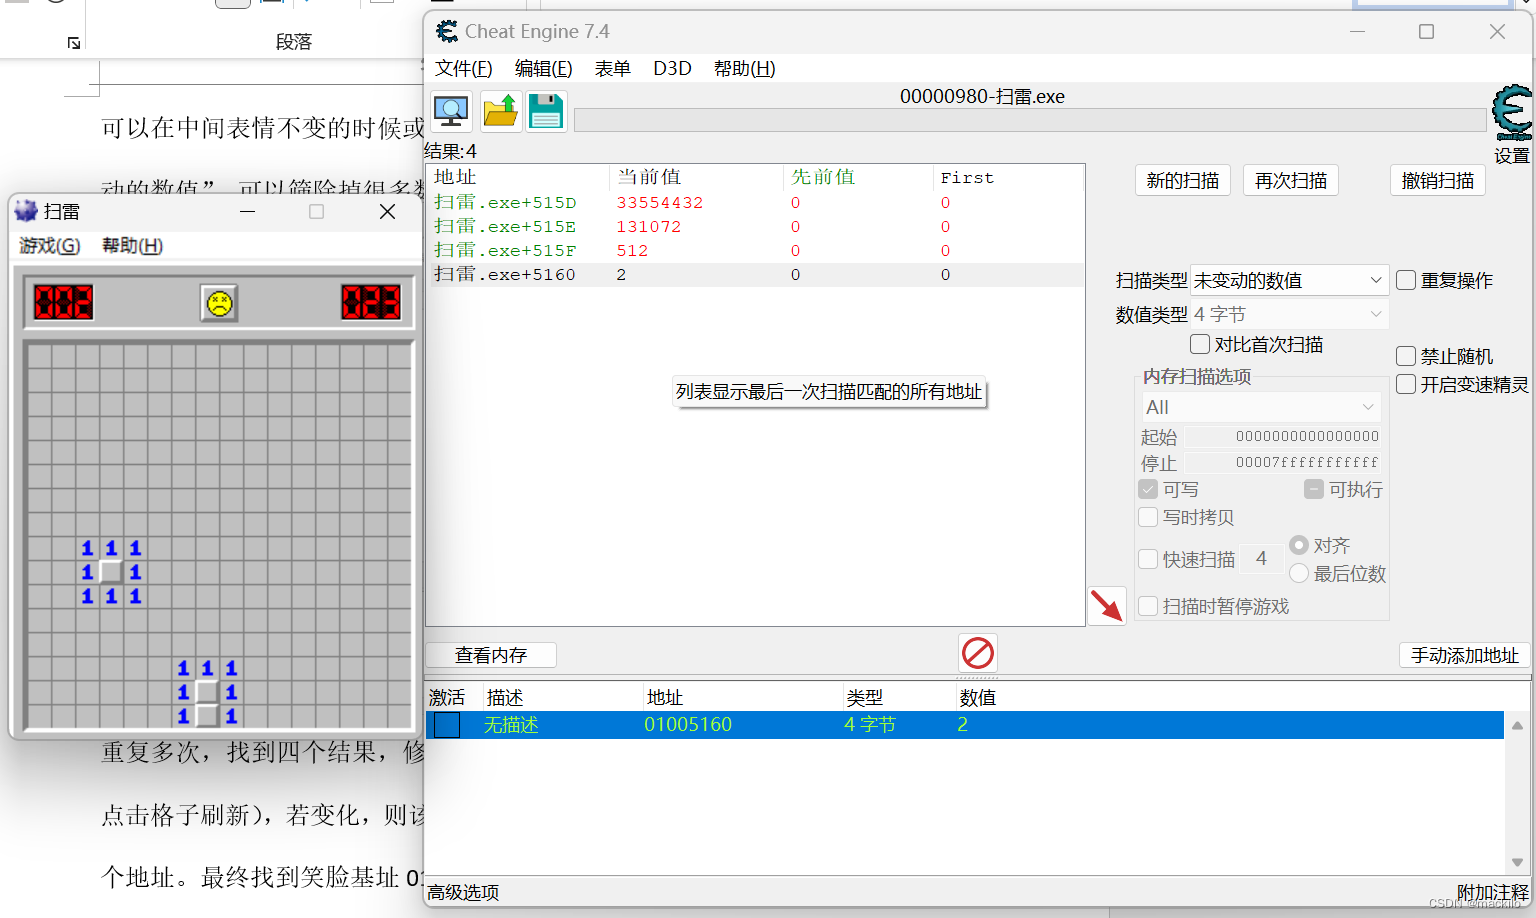Click the 先前值 column header
The width and height of the screenshot is (1536, 918).
tap(858, 177)
